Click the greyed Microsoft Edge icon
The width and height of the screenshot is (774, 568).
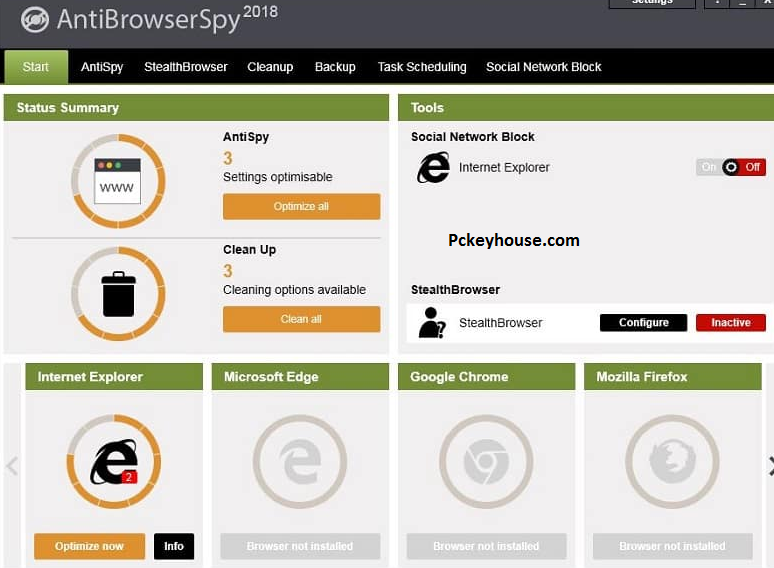pos(300,462)
